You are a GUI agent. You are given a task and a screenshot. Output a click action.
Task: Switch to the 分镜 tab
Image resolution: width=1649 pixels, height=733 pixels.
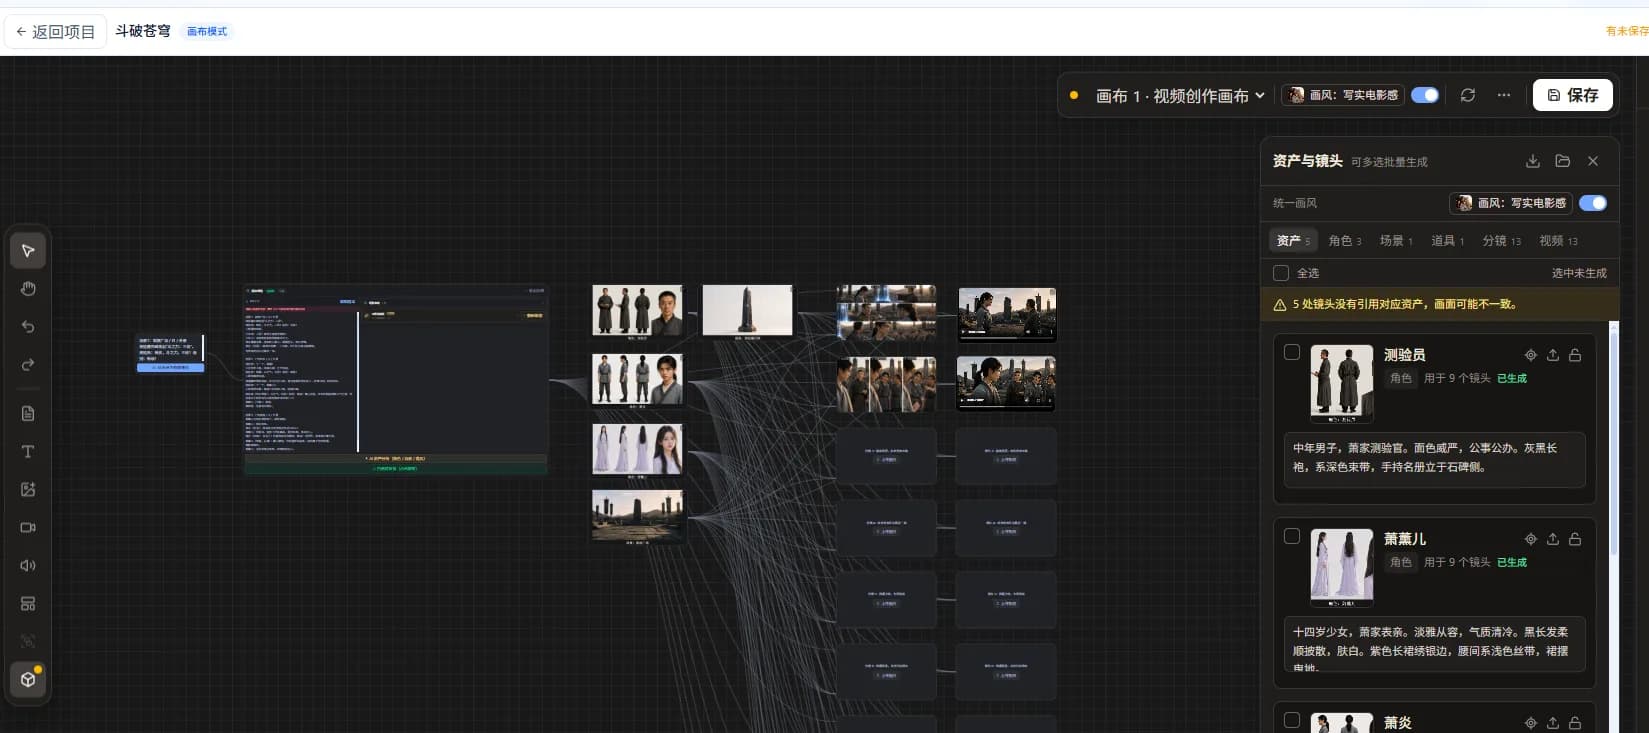(x=1502, y=241)
